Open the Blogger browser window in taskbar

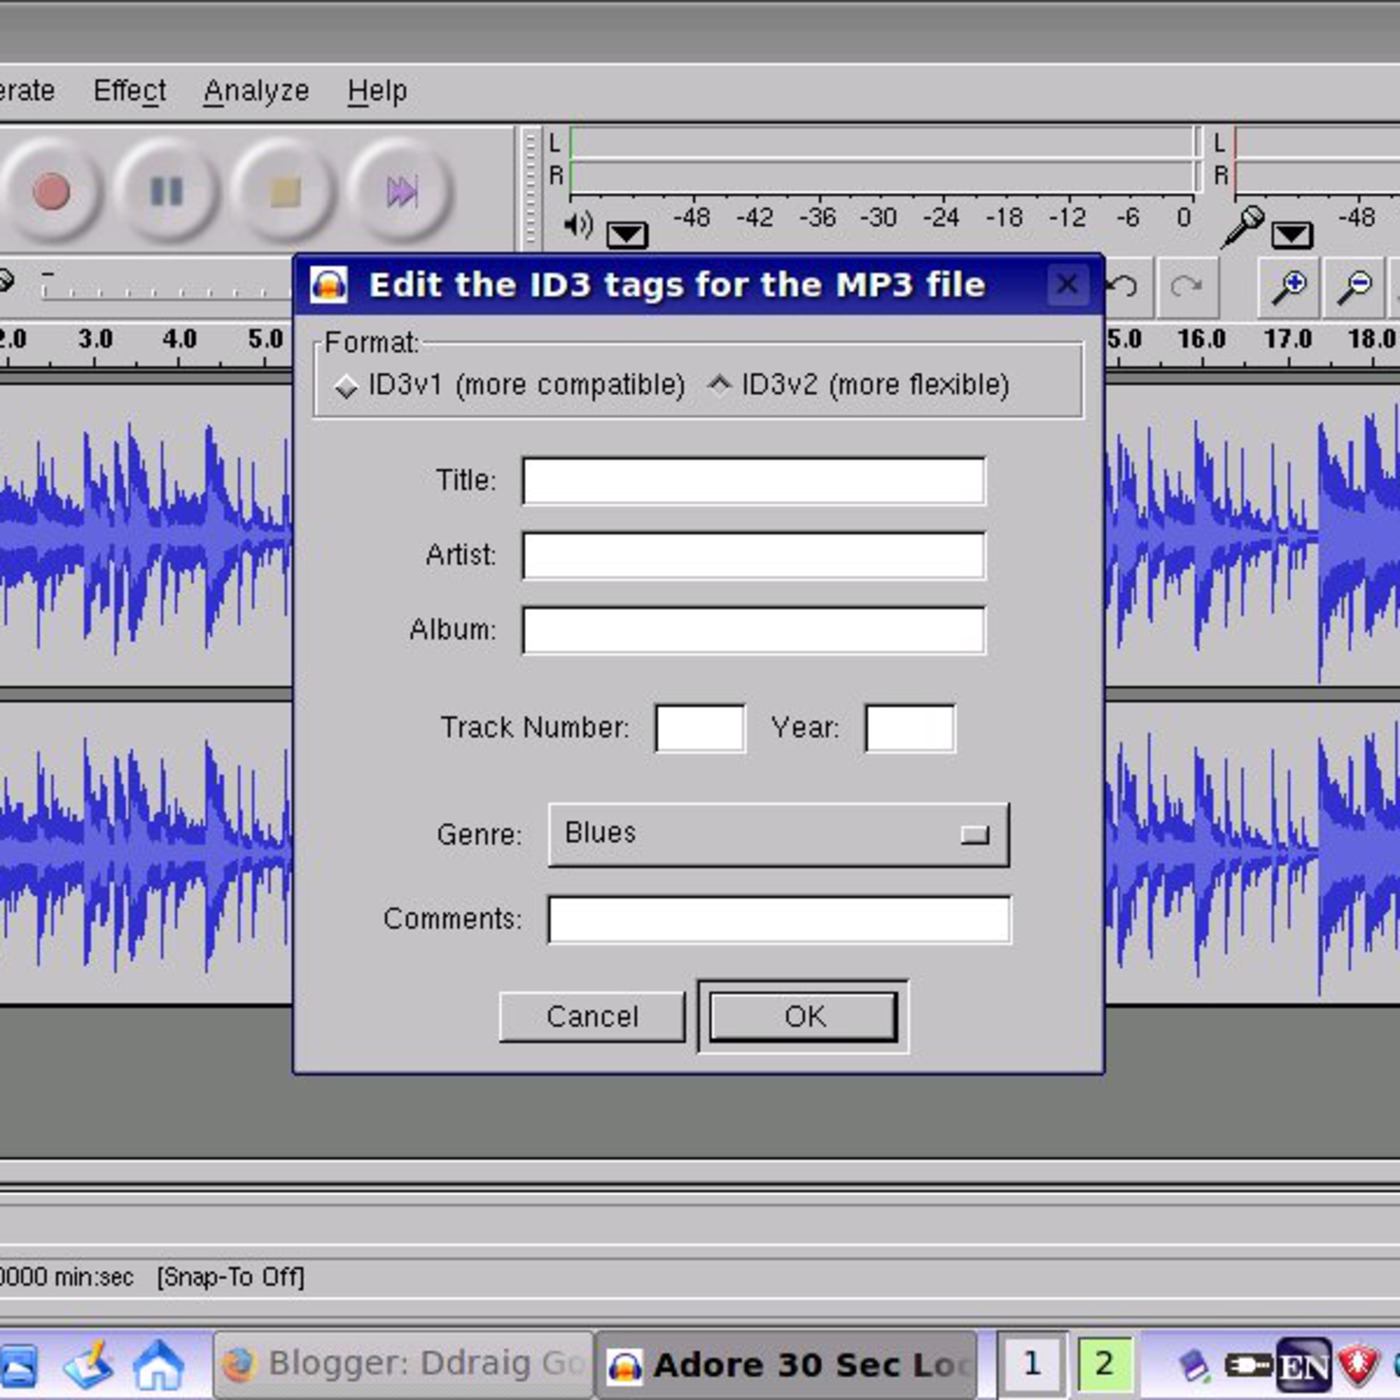tap(404, 1364)
